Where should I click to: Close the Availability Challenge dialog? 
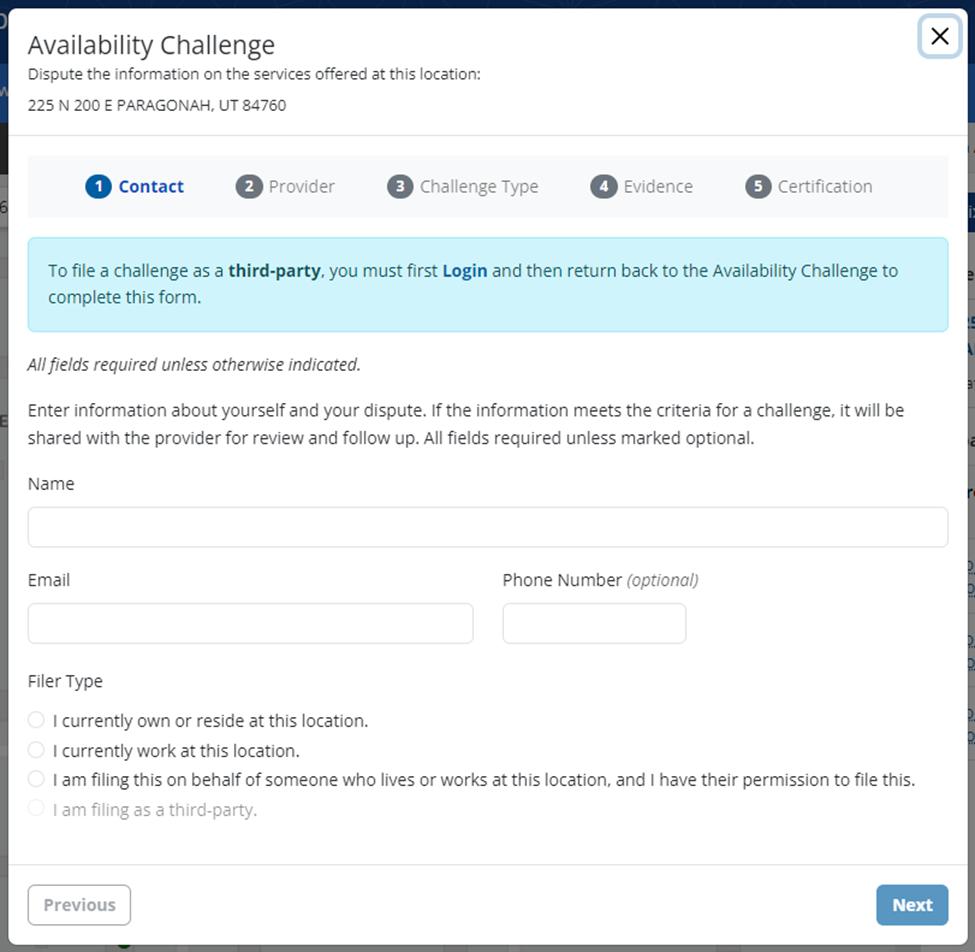[939, 36]
